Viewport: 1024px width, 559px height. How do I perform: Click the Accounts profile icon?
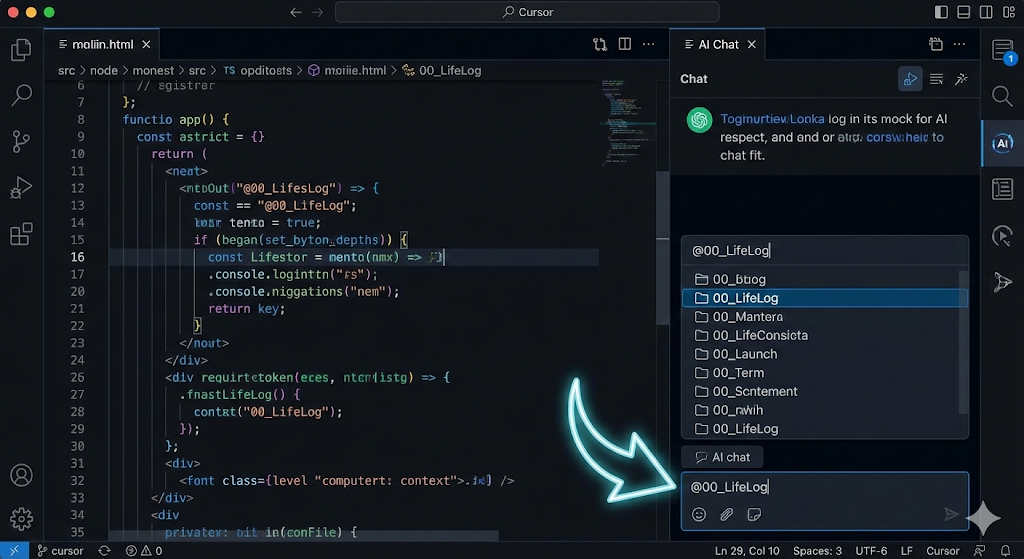point(21,476)
